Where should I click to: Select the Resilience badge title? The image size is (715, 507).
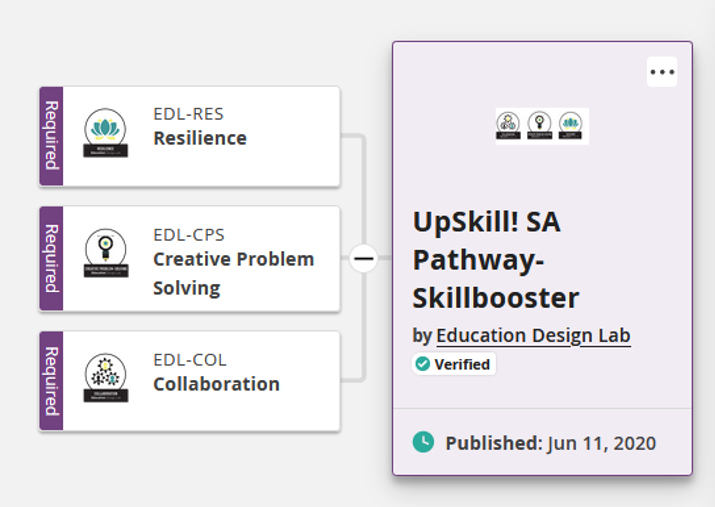point(200,138)
